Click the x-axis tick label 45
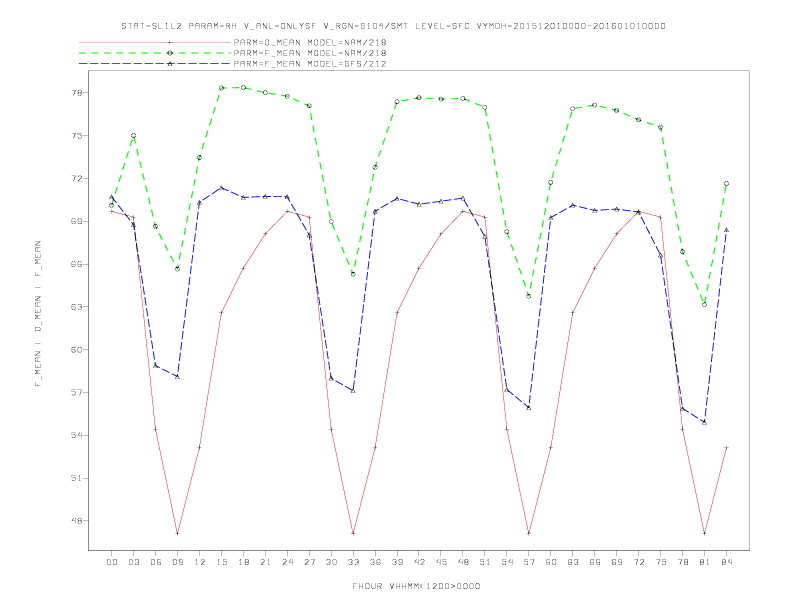Image resolution: width=792 pixels, height=612 pixels. (441, 562)
